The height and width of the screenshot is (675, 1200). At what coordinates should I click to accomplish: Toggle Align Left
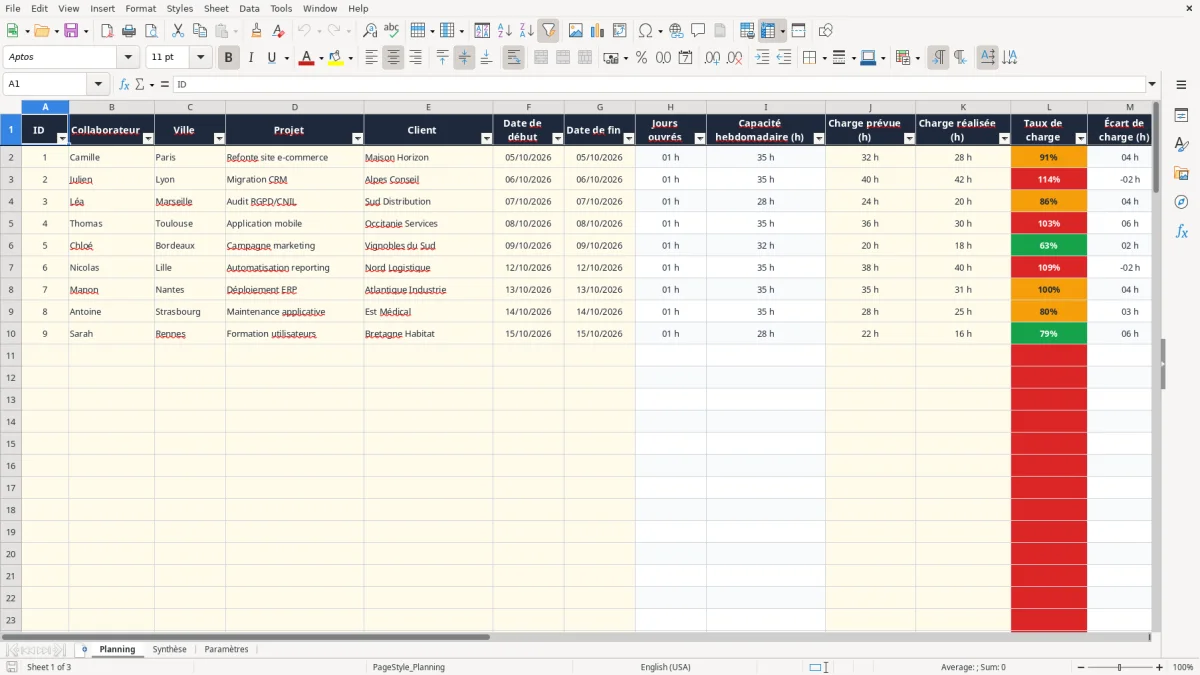click(371, 58)
